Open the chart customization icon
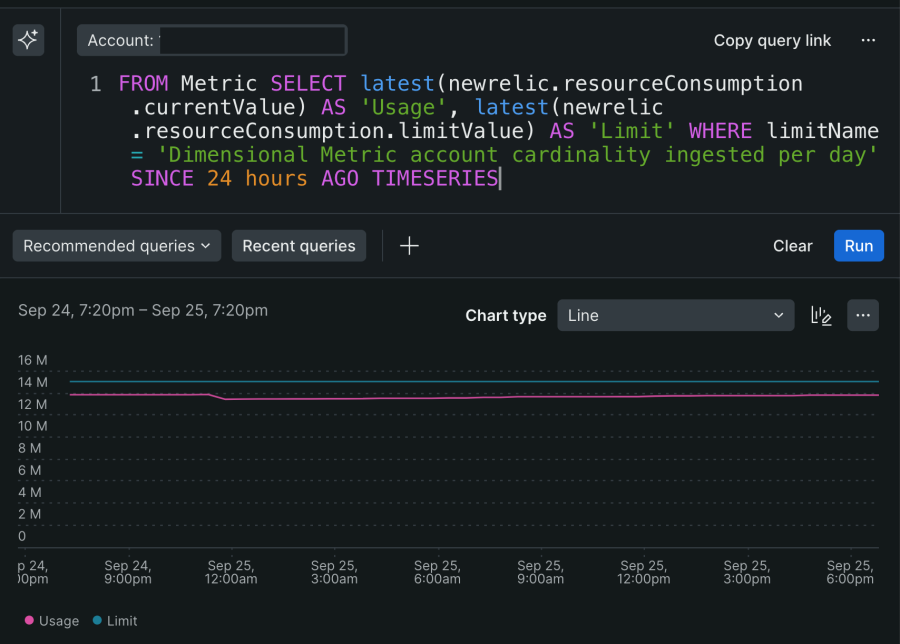900x644 pixels. click(821, 315)
